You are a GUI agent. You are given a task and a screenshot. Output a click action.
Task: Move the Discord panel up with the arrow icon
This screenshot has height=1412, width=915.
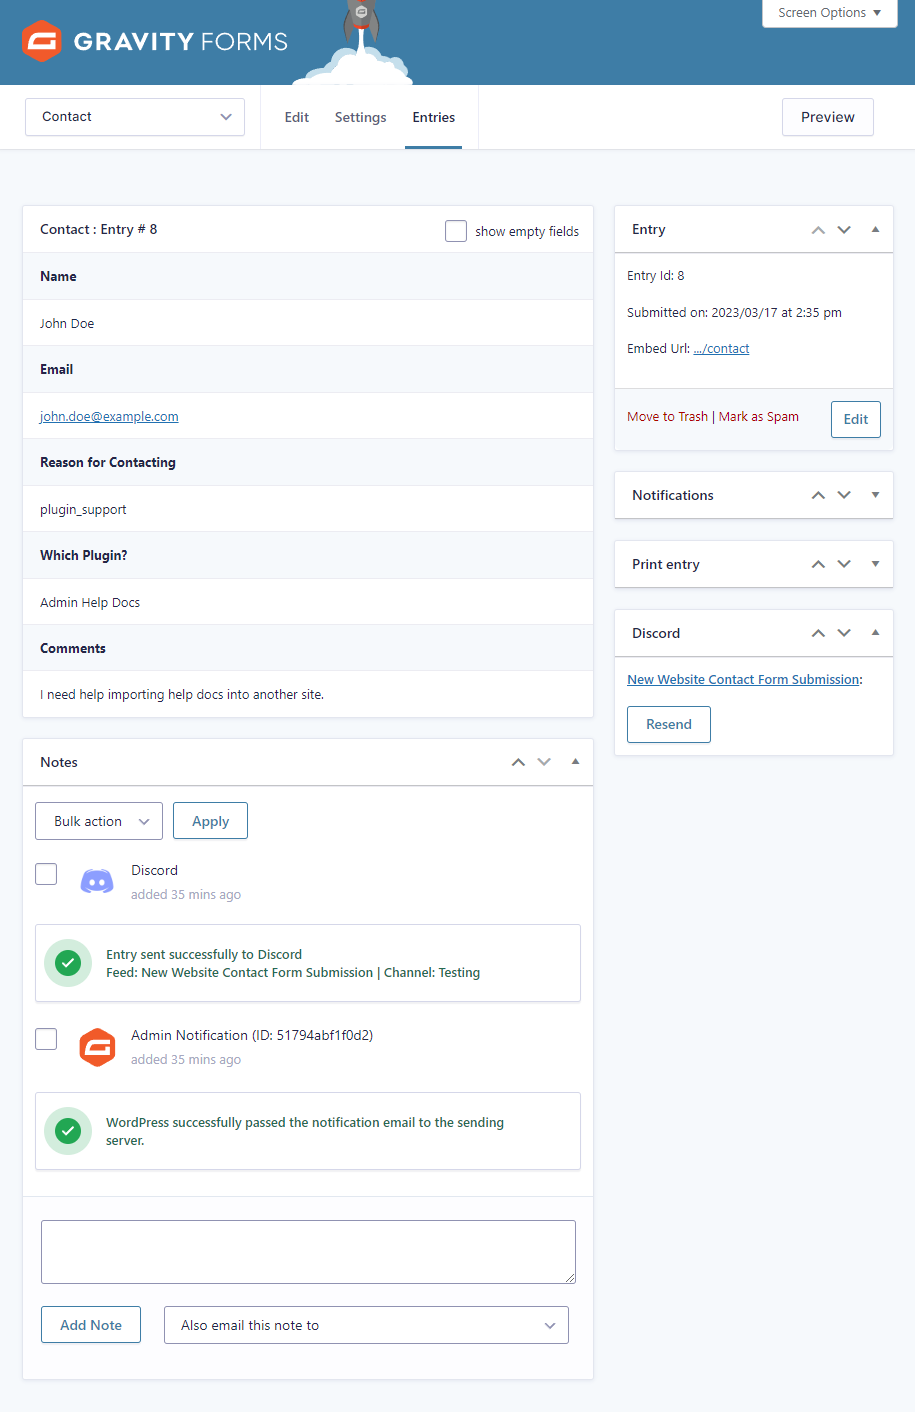point(817,632)
